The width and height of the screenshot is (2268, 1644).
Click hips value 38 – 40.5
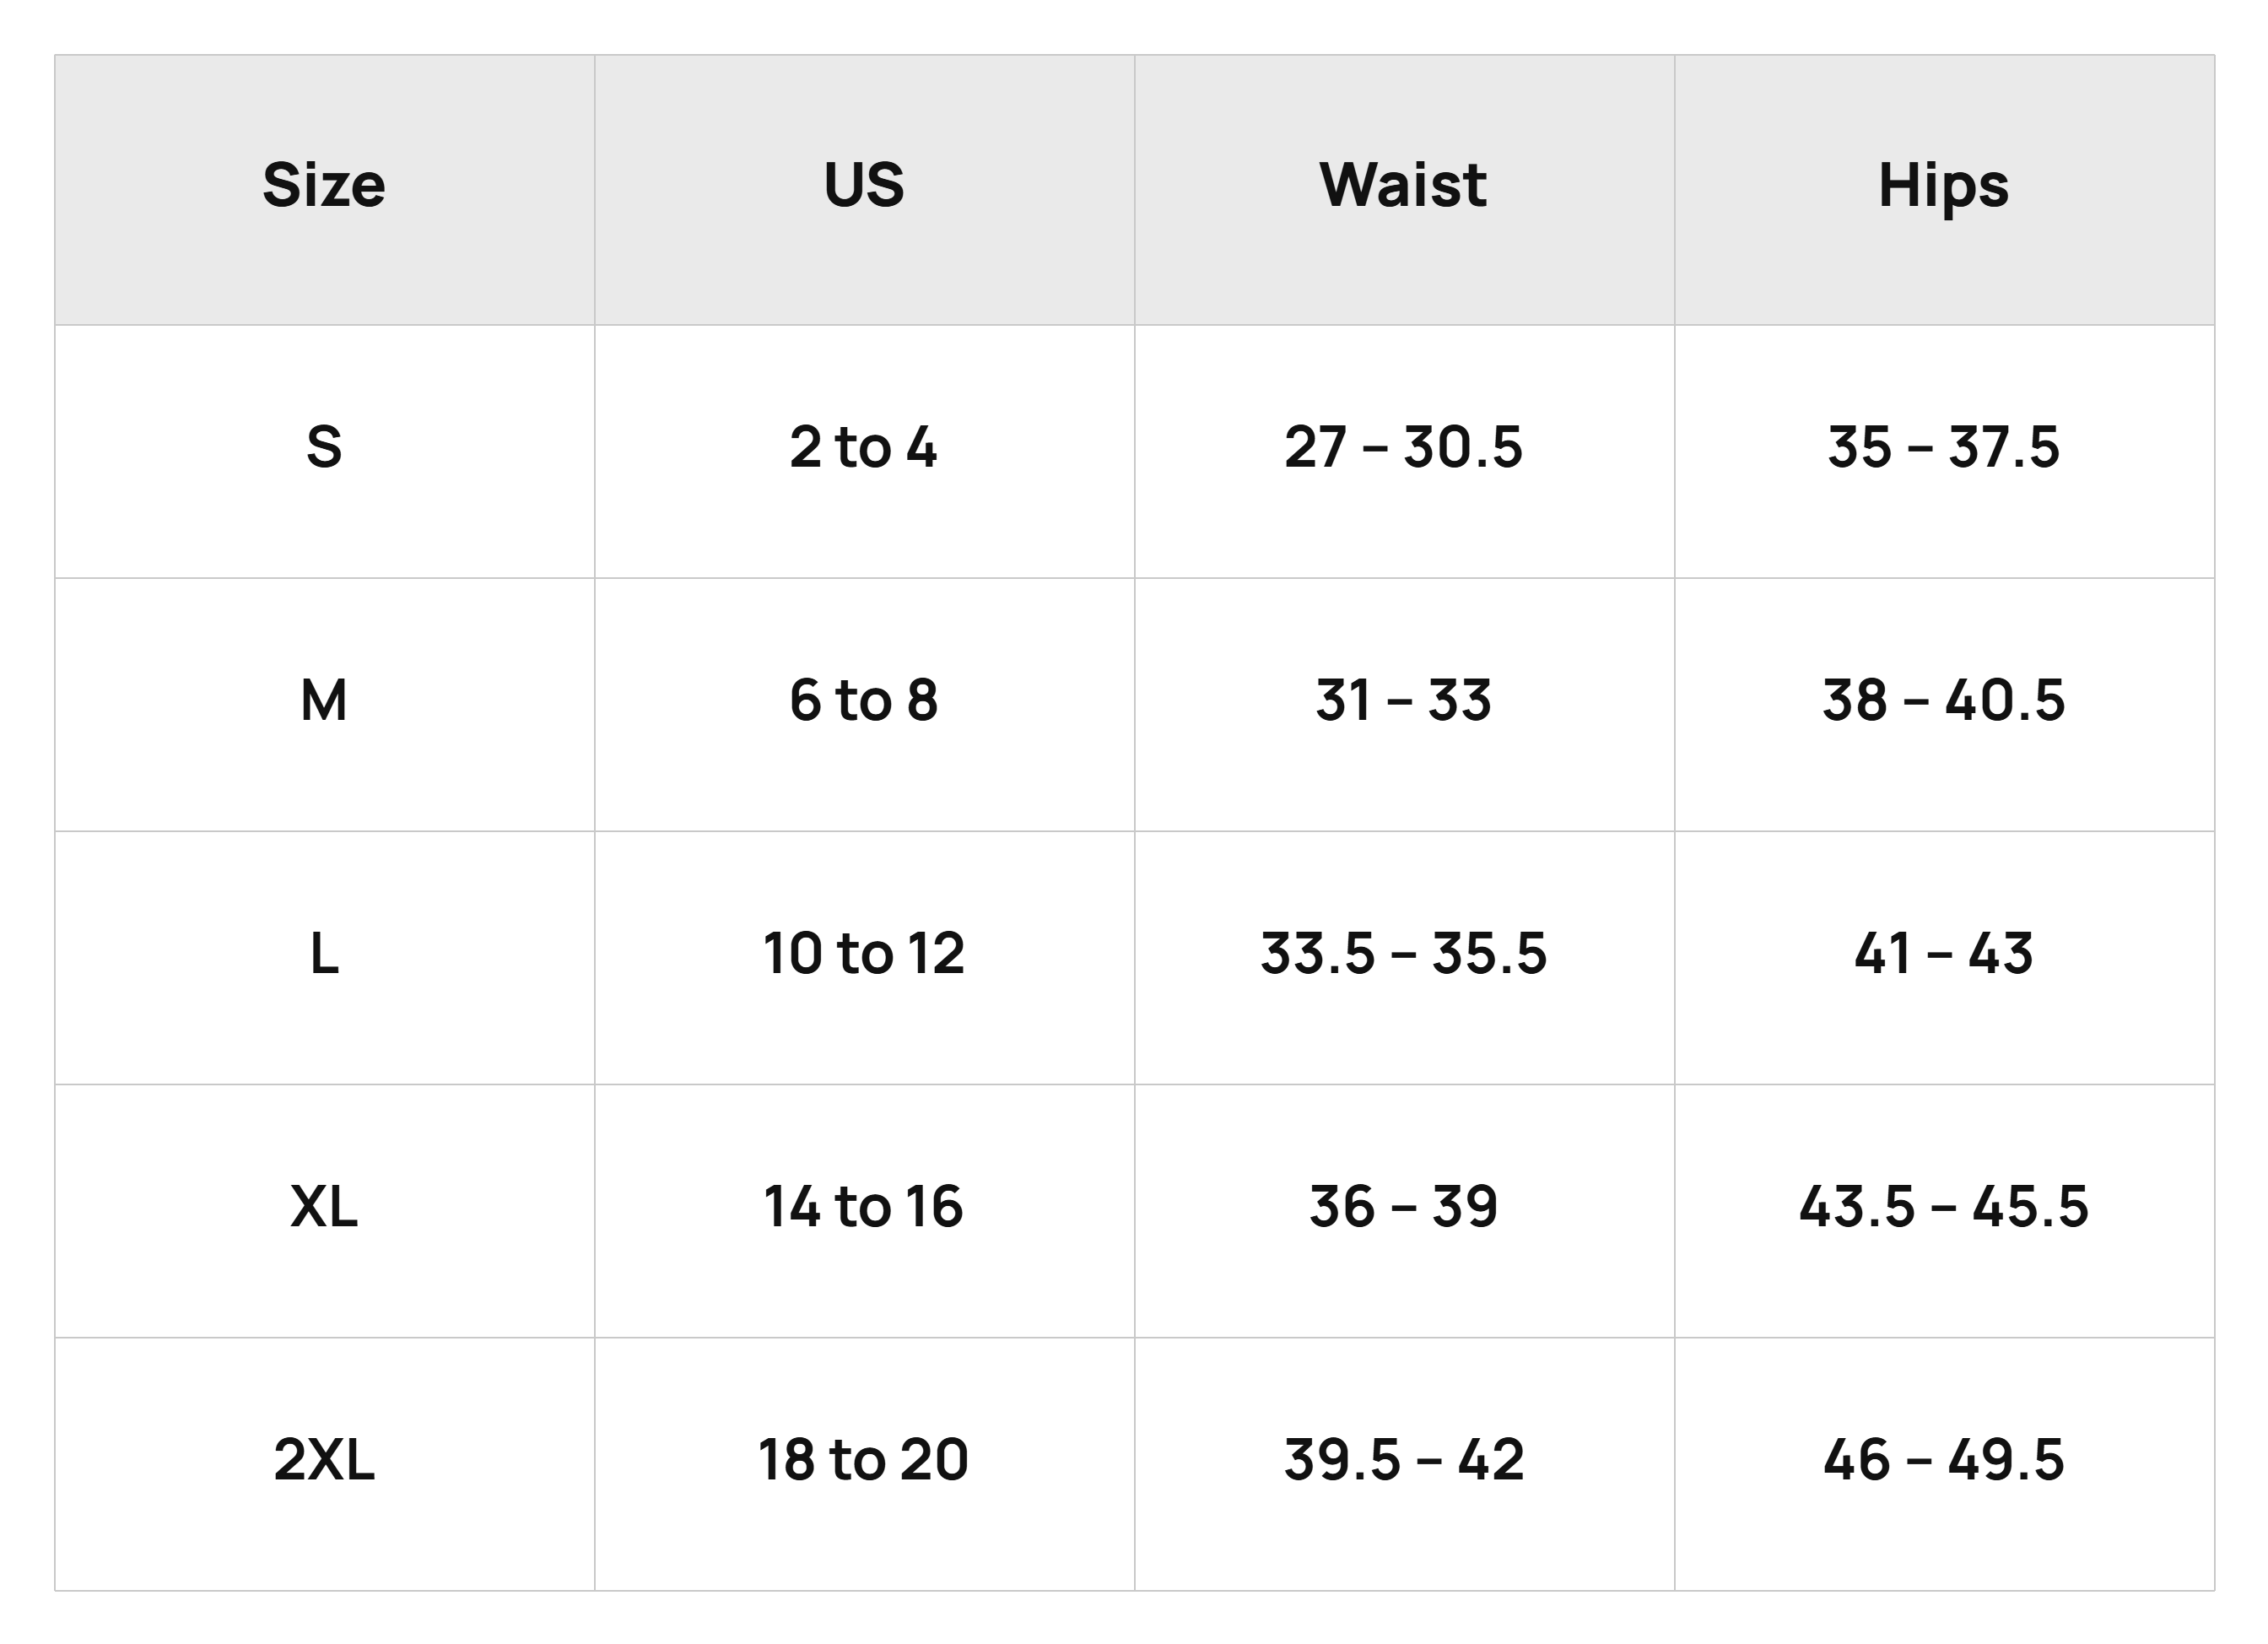click(1943, 701)
